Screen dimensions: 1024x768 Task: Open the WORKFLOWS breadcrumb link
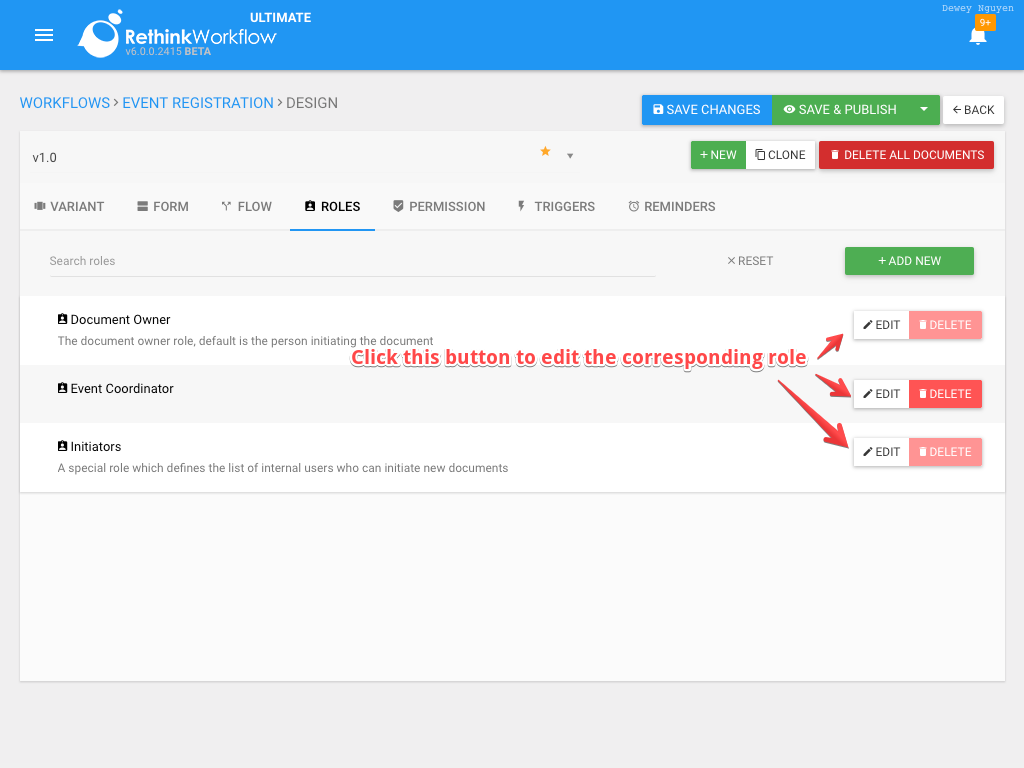coord(64,102)
